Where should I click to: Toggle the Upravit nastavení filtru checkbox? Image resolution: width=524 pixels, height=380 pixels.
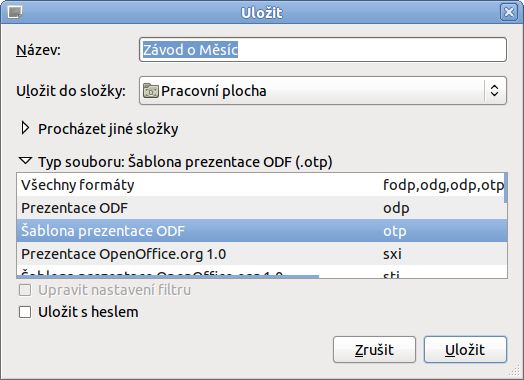point(25,290)
